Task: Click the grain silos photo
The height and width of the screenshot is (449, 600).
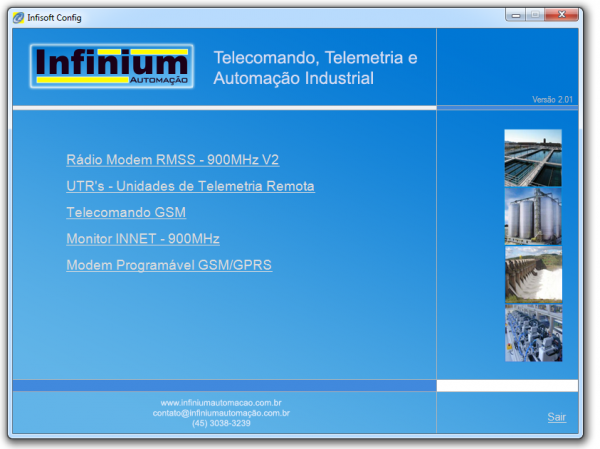Action: pos(533,215)
